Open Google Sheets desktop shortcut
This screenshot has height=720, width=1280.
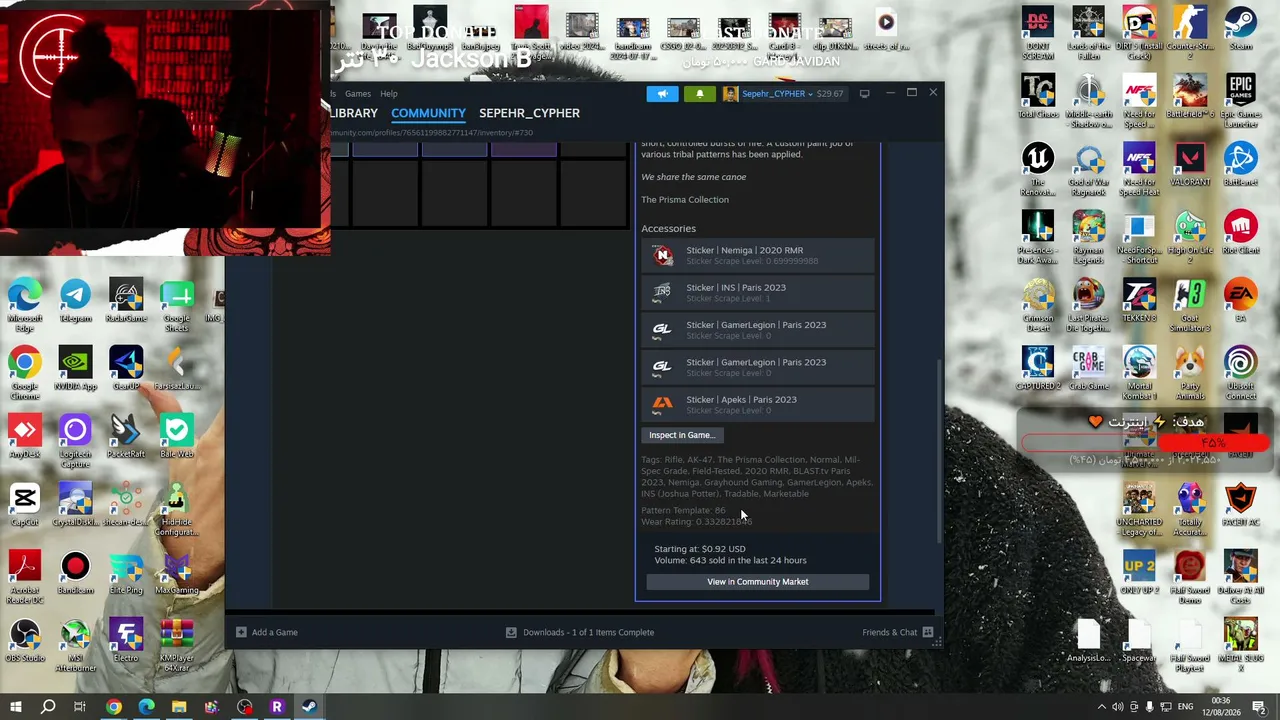click(176, 306)
